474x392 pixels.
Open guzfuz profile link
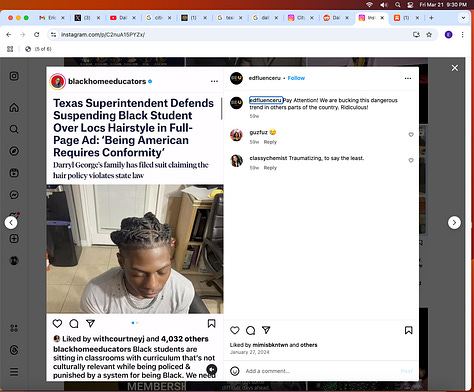pyautogui.click(x=258, y=132)
